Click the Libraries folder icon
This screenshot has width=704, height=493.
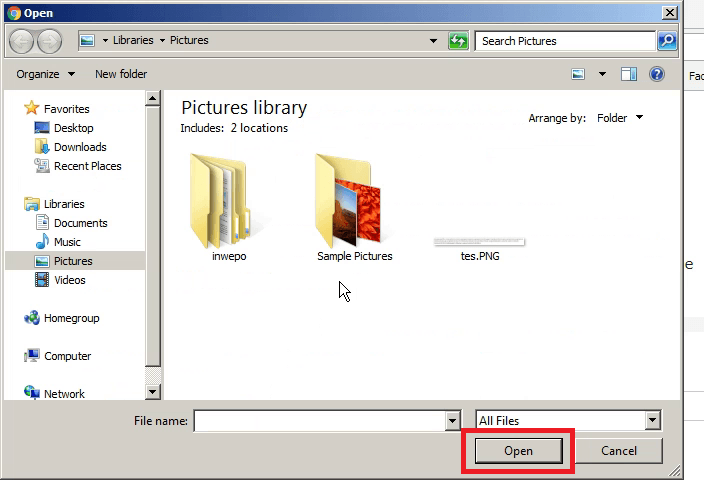tap(31, 204)
